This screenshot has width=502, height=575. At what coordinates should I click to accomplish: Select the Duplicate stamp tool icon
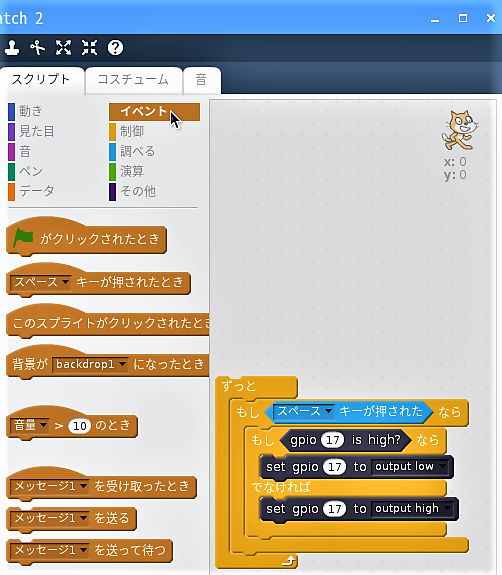point(12,48)
